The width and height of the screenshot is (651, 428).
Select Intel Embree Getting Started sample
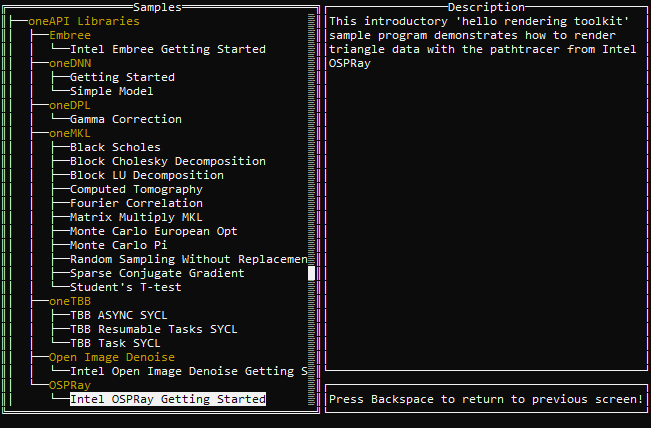[168, 49]
